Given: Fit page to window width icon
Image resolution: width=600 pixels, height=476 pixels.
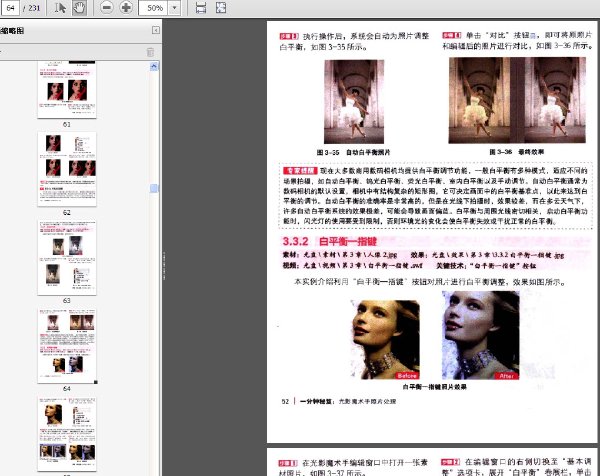Looking at the screenshot, I should pyautogui.click(x=201, y=8).
